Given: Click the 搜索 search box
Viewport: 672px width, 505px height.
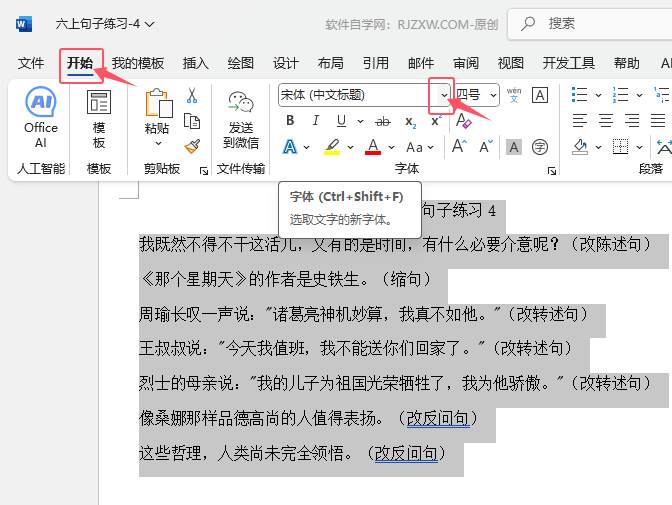Looking at the screenshot, I should coord(590,24).
